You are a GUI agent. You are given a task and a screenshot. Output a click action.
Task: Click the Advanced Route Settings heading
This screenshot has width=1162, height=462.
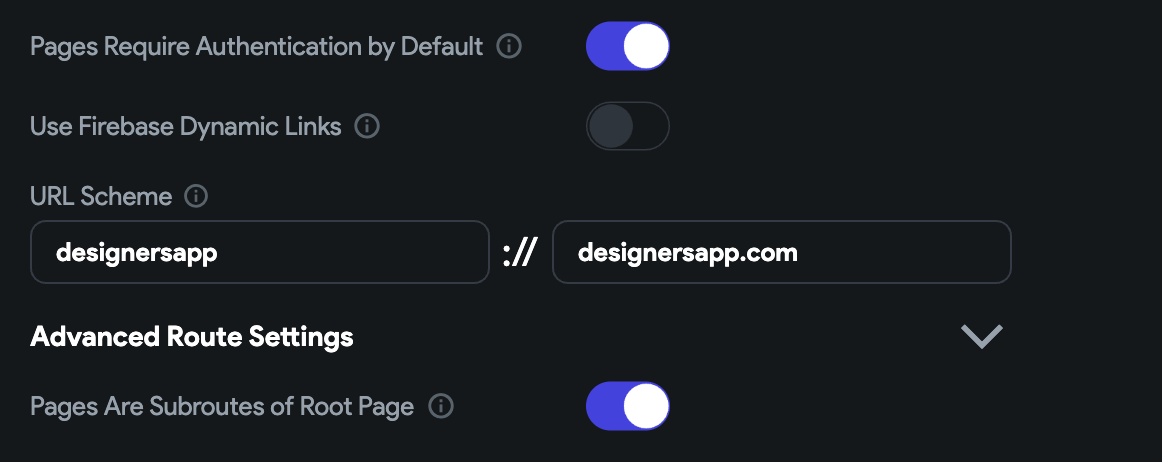click(191, 337)
